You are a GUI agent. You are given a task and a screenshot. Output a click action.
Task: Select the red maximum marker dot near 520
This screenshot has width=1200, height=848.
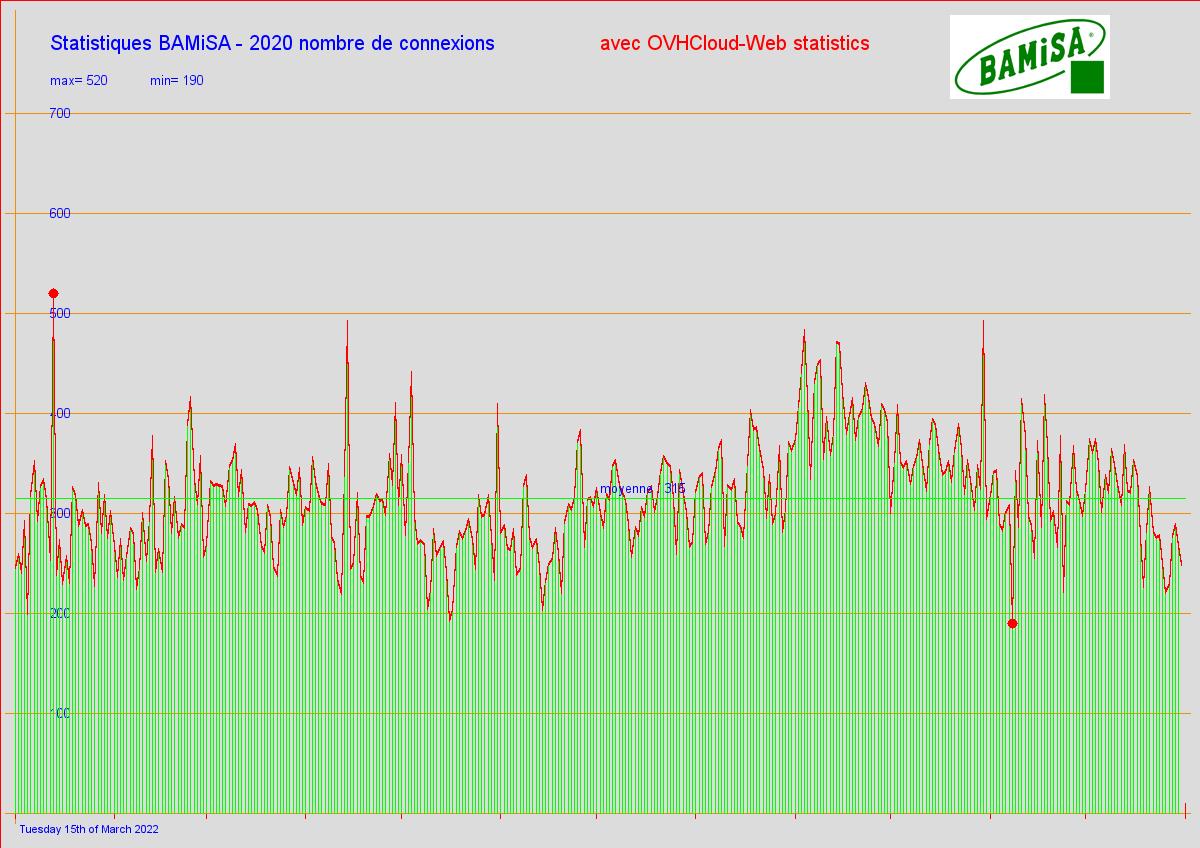tap(54, 293)
